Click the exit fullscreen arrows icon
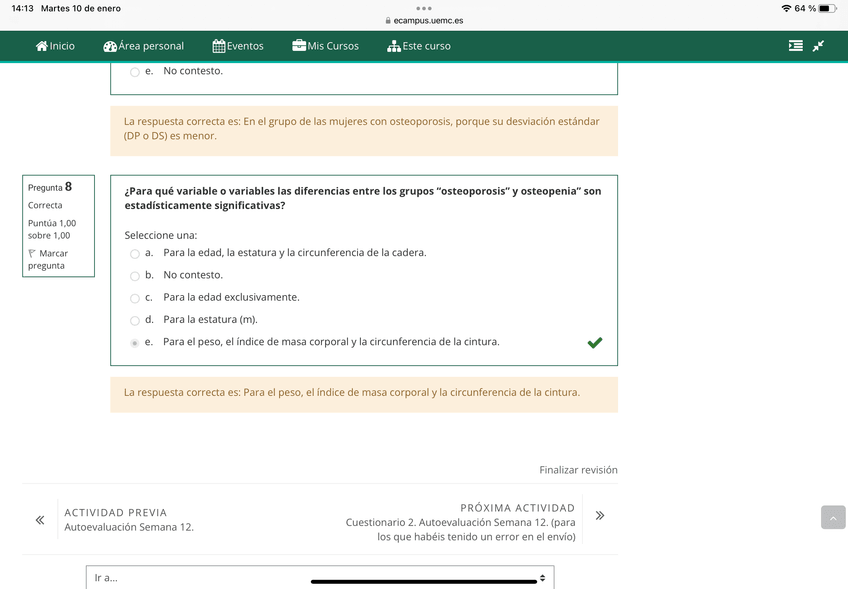This screenshot has width=848, height=589. [x=819, y=45]
